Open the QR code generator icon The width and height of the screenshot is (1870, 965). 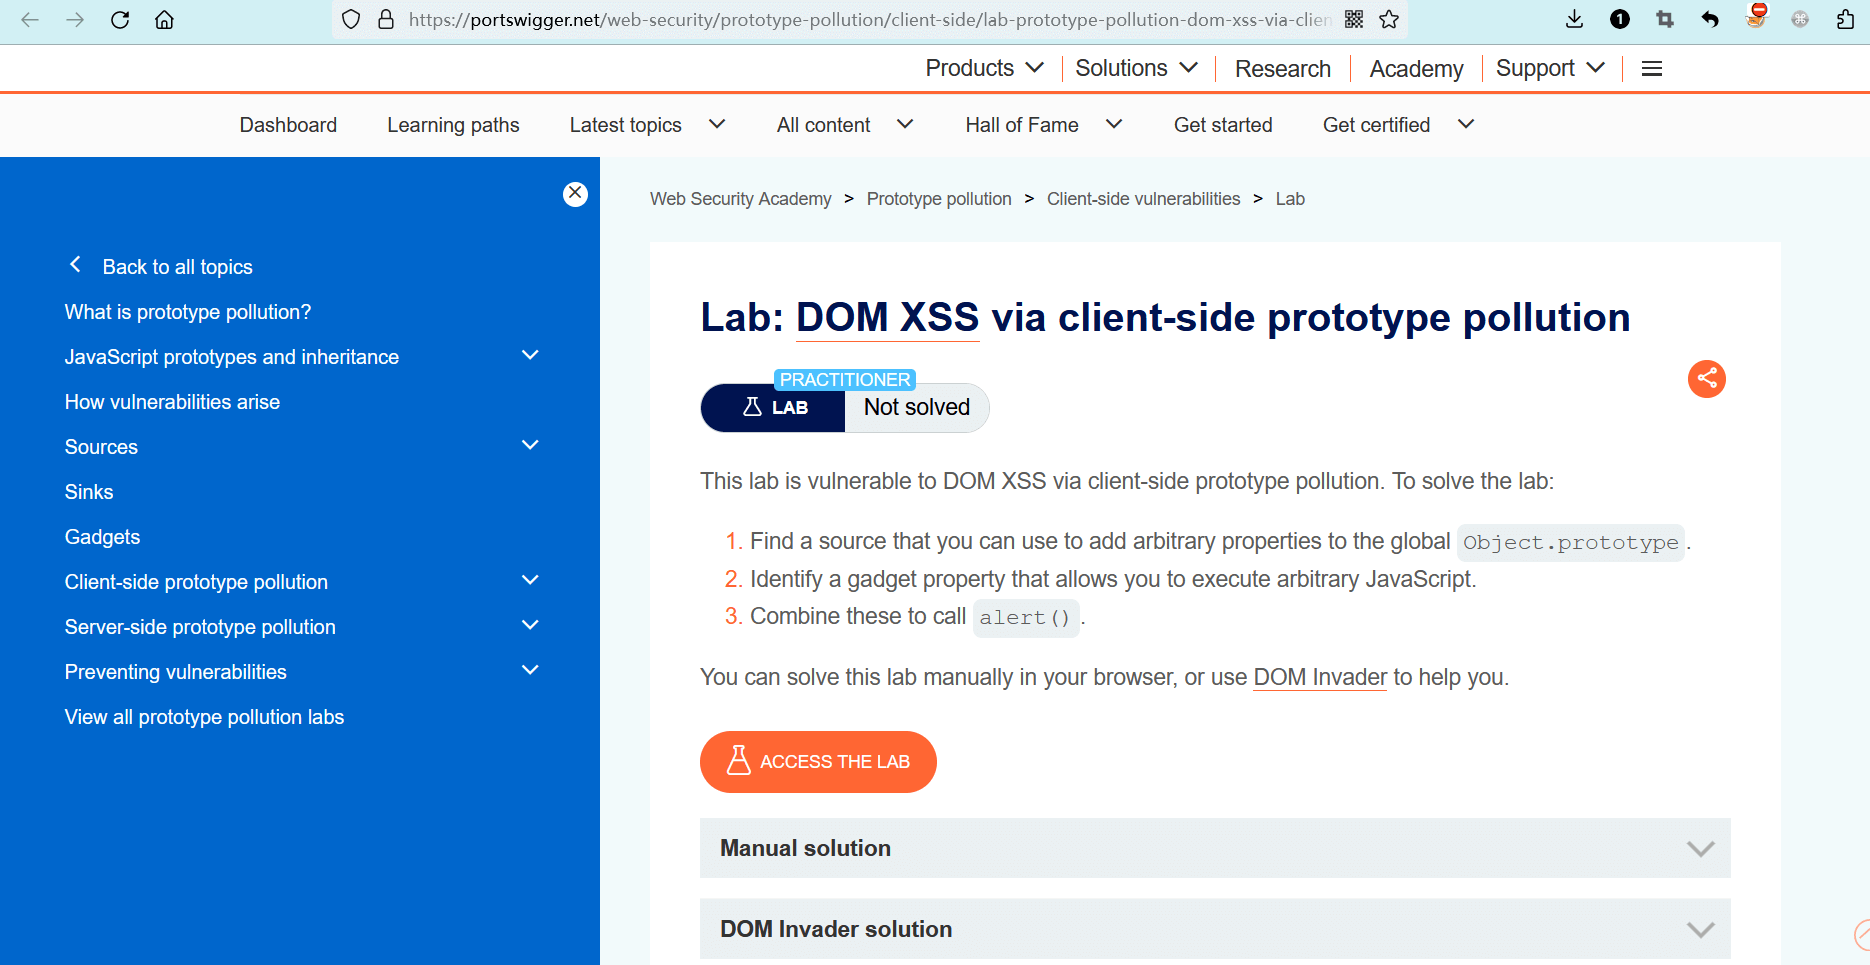pyautogui.click(x=1354, y=19)
